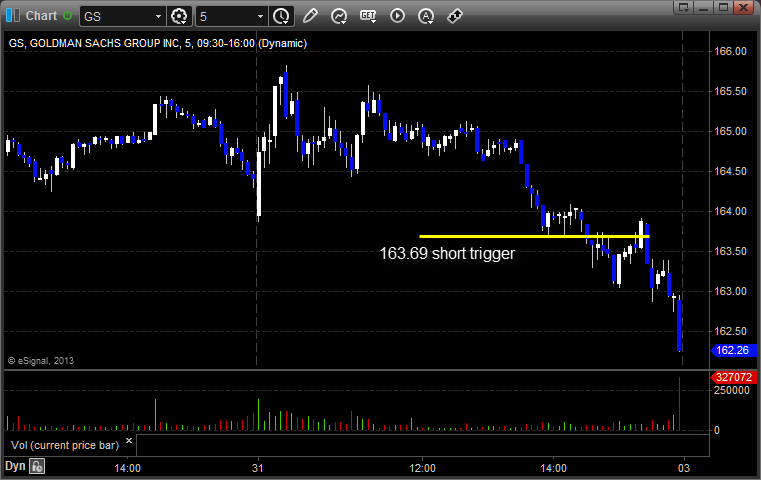The image size is (761, 480).
Task: Open the circled A alerts menu
Action: [426, 16]
